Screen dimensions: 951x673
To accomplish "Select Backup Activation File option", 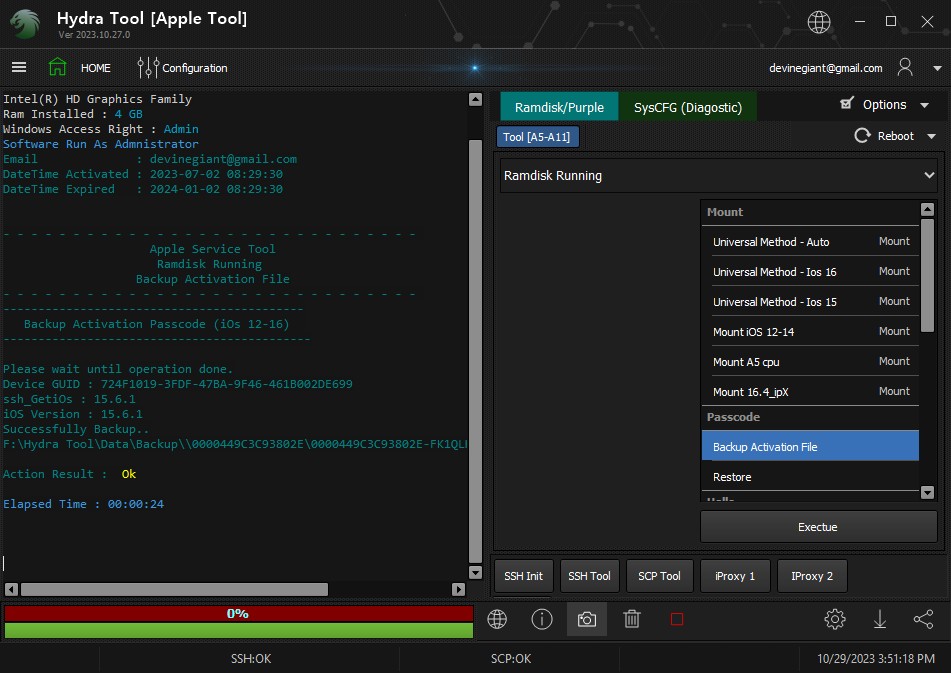I will click(x=810, y=446).
